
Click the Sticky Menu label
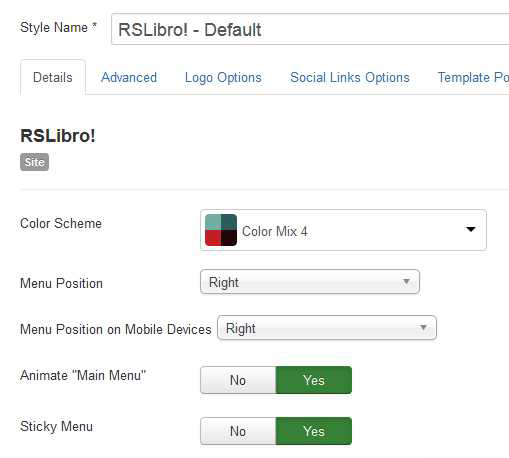(56, 426)
